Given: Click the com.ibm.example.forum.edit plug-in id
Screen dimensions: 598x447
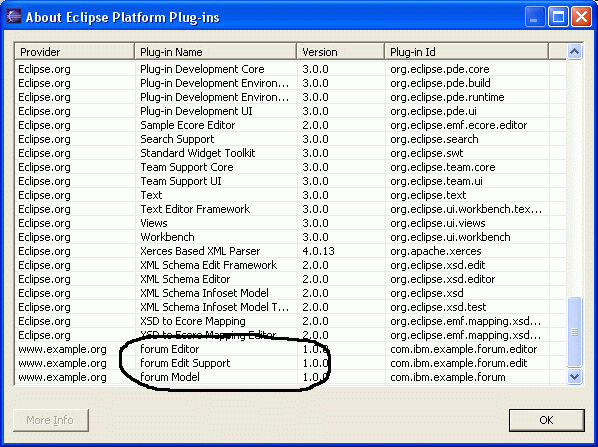Looking at the screenshot, I should tap(458, 363).
